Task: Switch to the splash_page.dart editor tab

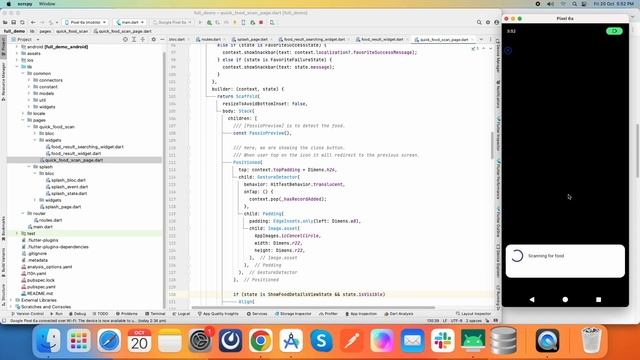Action: [252, 40]
